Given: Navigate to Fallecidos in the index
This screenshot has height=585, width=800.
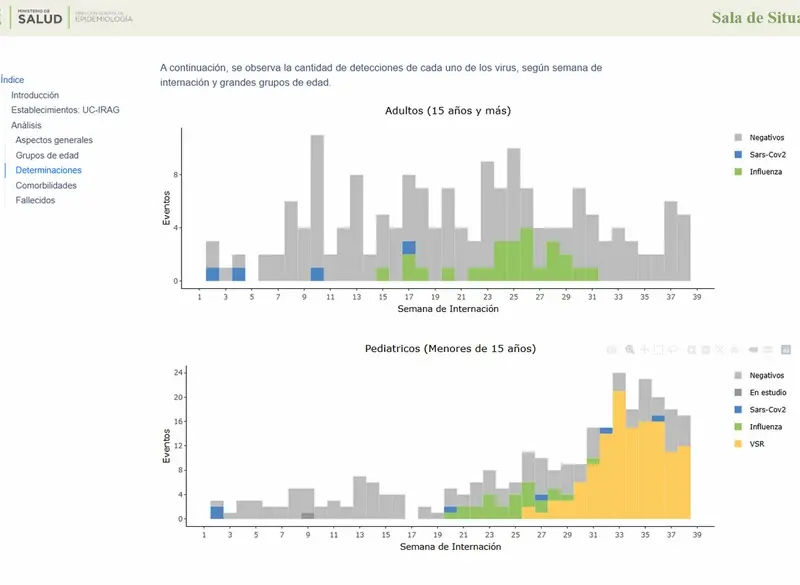Looking at the screenshot, I should 35,200.
